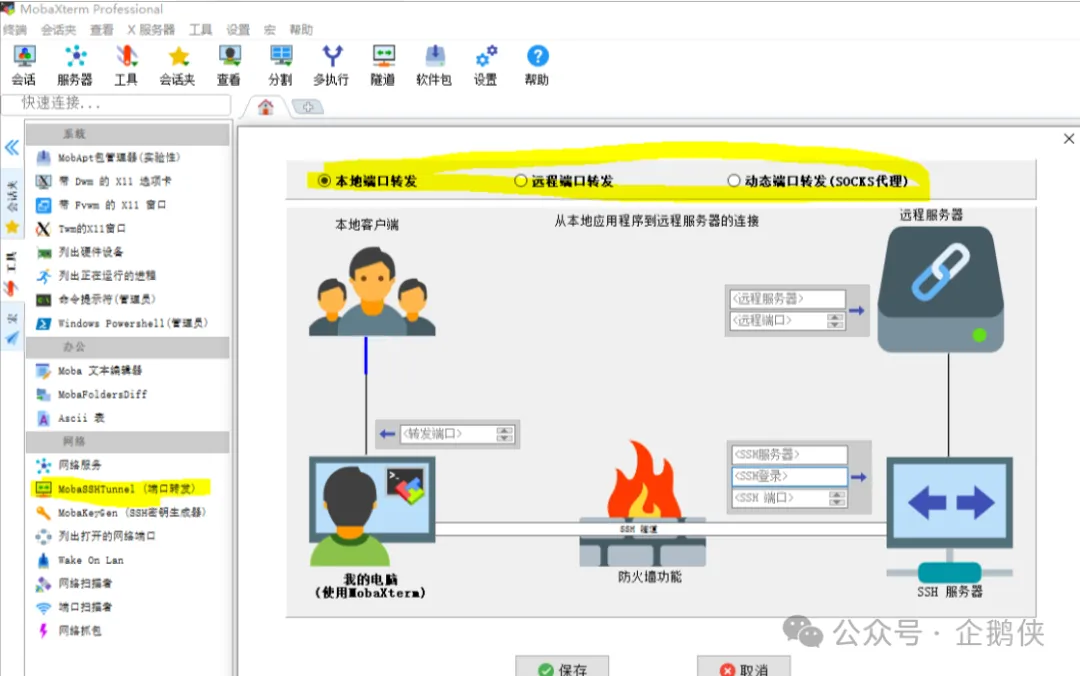Open the 会话 (Session) toolbar icon
Viewport: 1080px width, 676px height.
pos(24,65)
